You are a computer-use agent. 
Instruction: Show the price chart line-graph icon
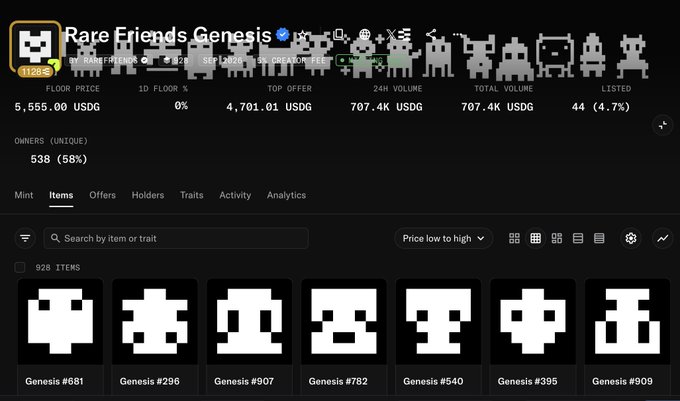coord(663,238)
